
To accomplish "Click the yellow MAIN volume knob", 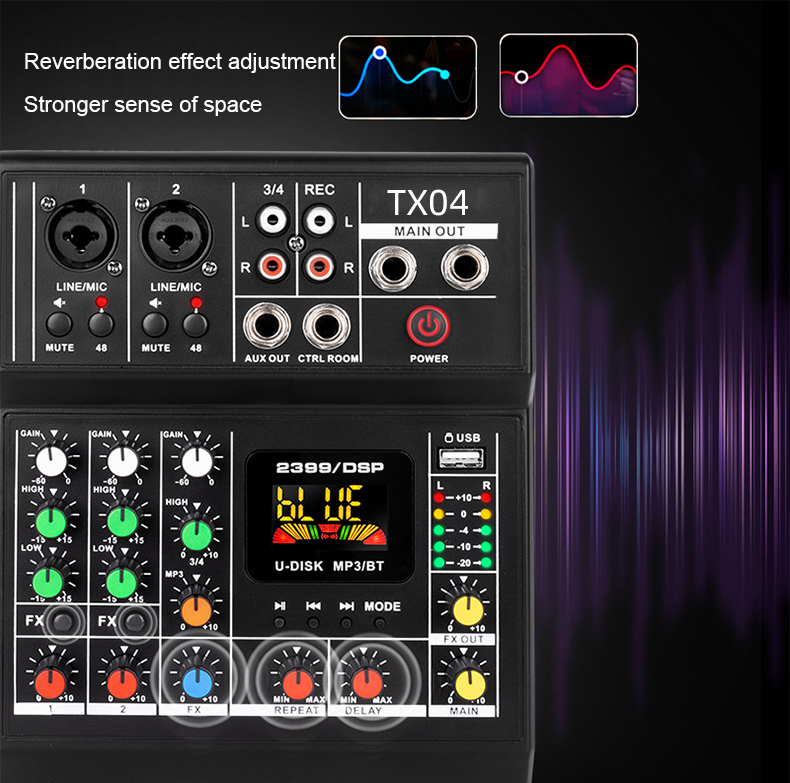I will click(464, 682).
